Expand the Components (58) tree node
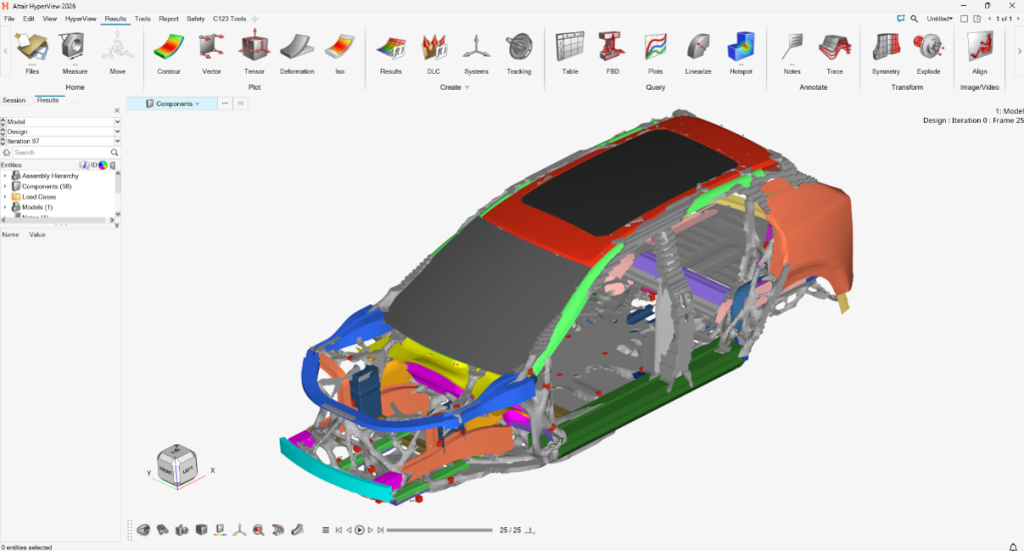The width and height of the screenshot is (1024, 551). coord(5,187)
